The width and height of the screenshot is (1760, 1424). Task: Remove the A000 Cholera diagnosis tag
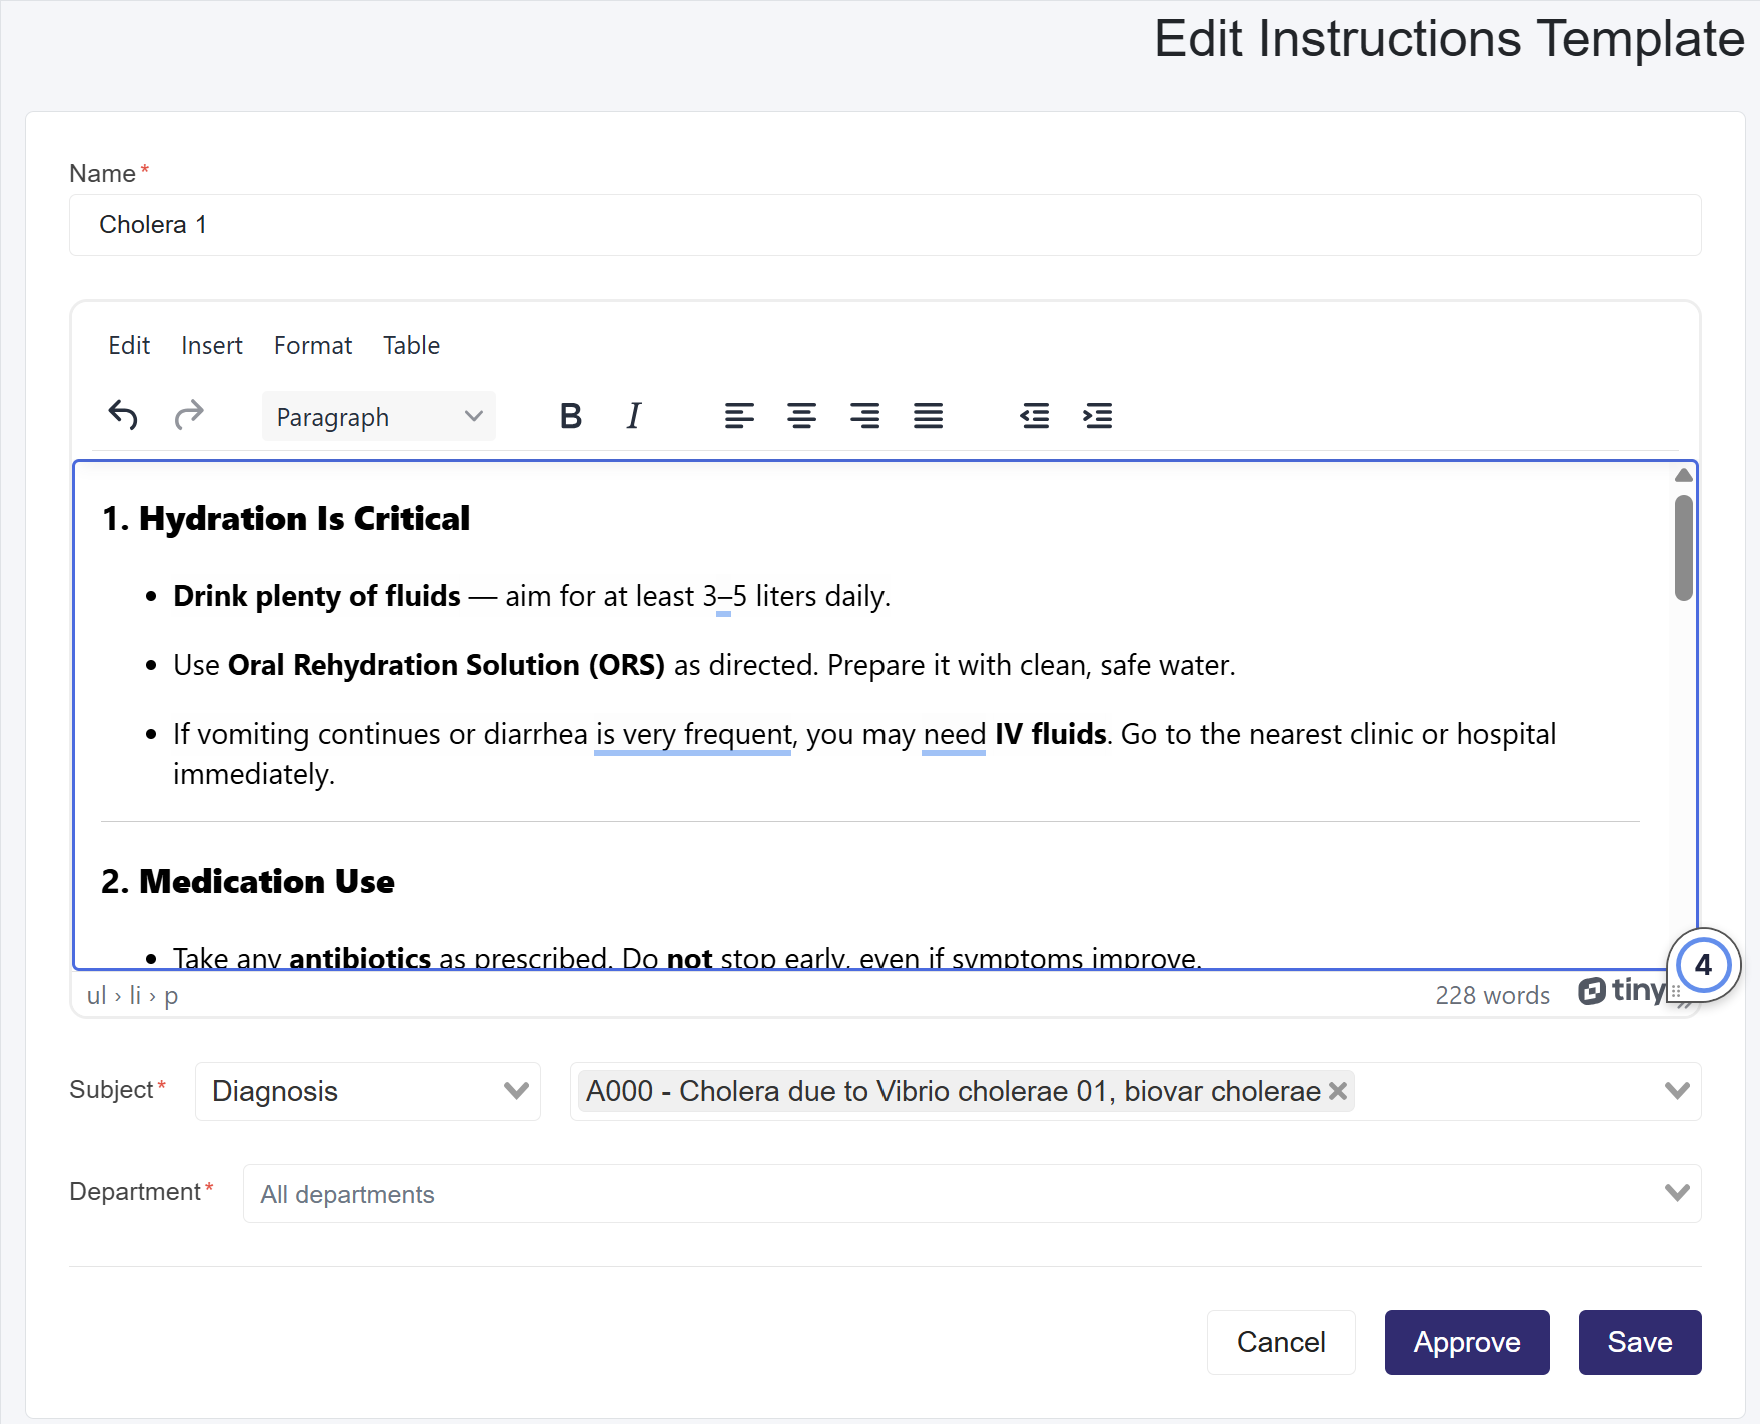[x=1338, y=1091]
